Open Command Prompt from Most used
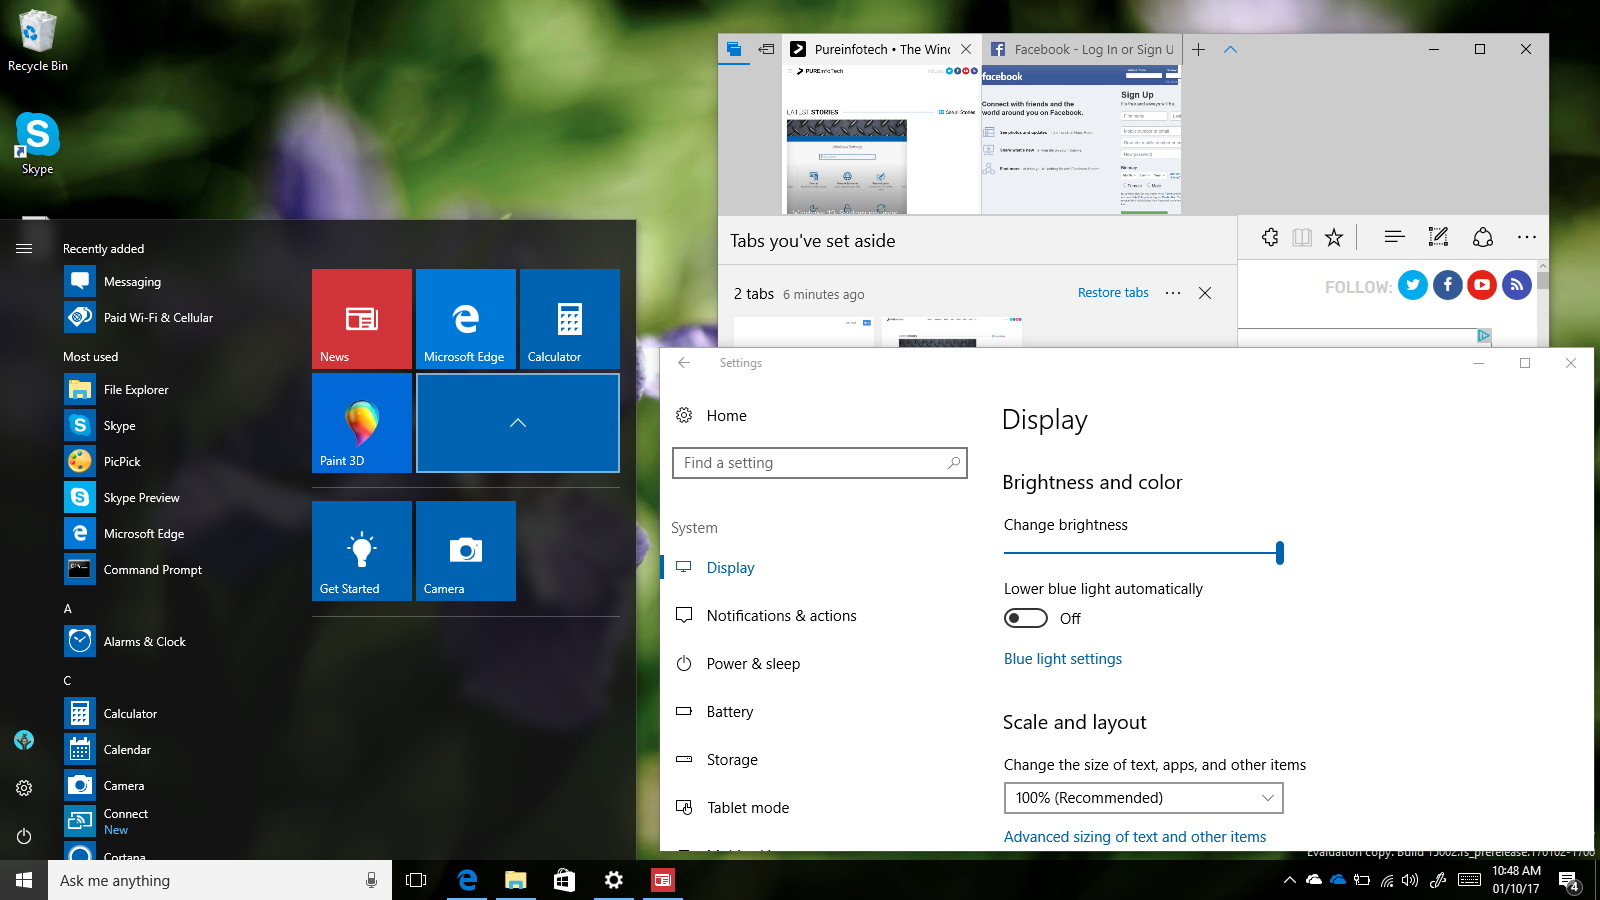The height and width of the screenshot is (900, 1600). click(x=182, y=570)
